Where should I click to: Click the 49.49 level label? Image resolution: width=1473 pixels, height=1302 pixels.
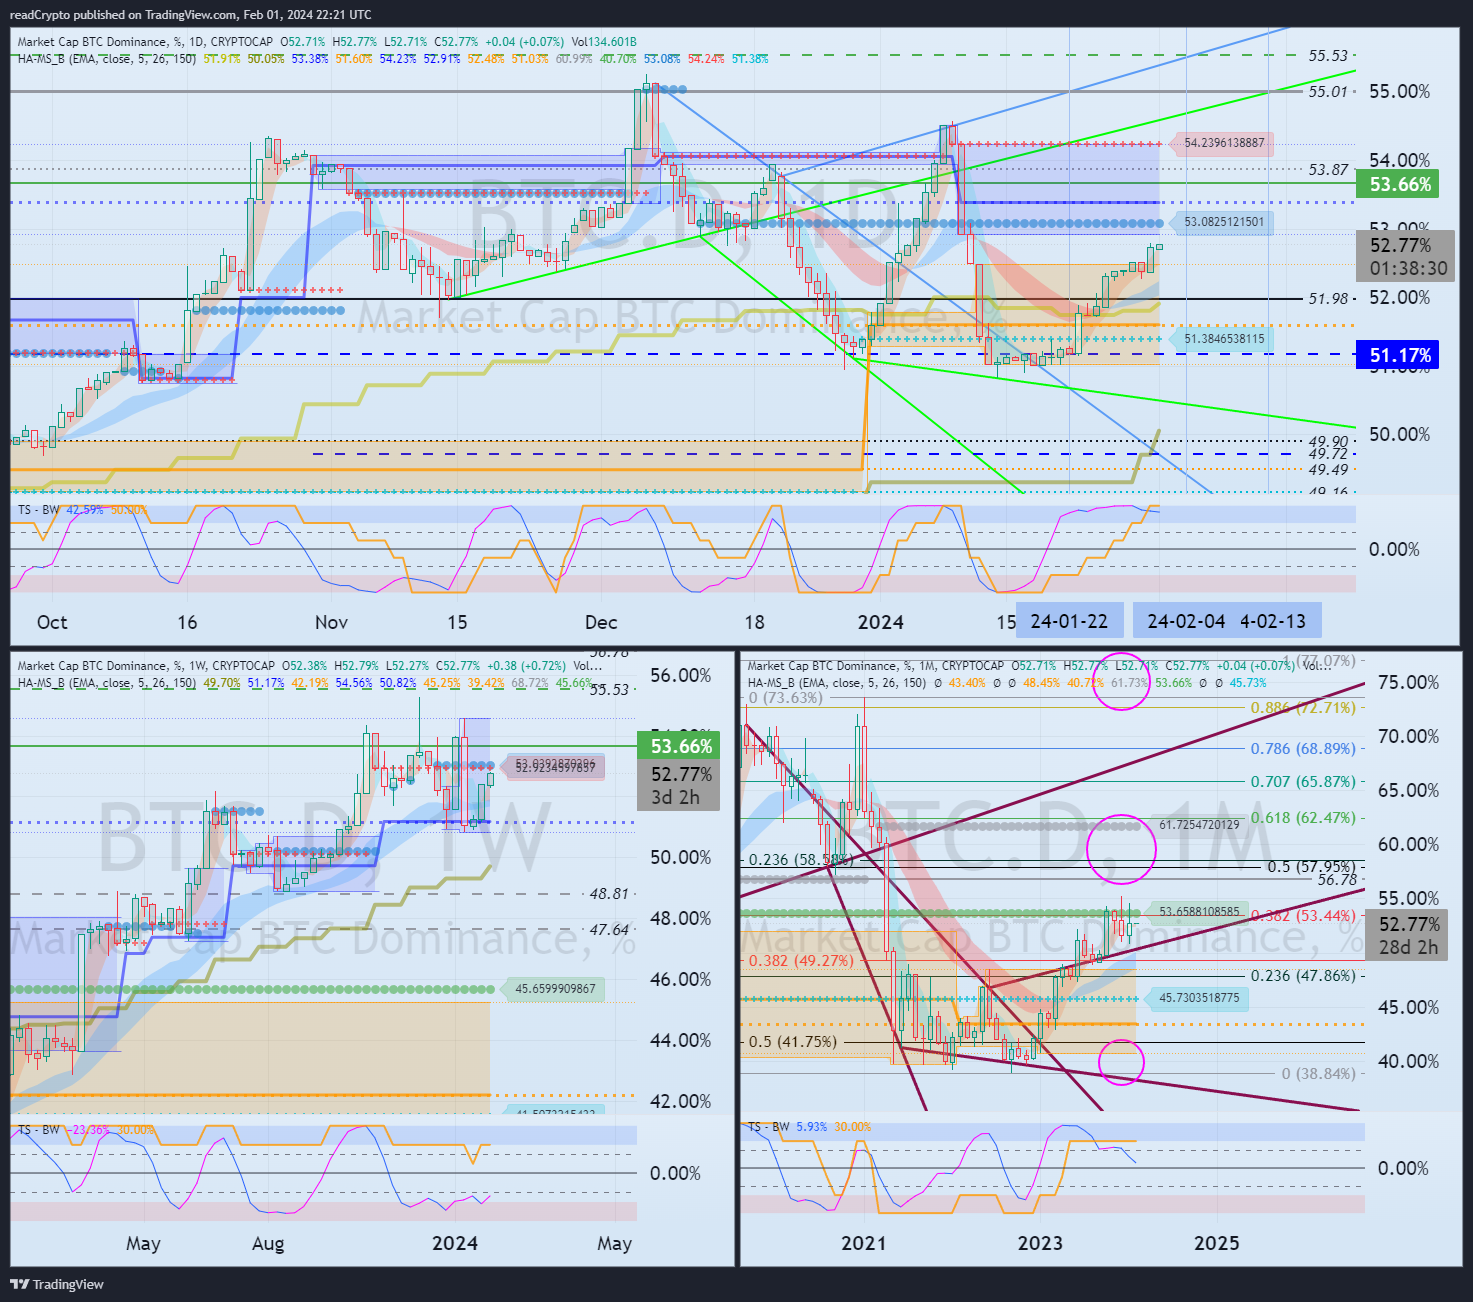pos(1328,470)
